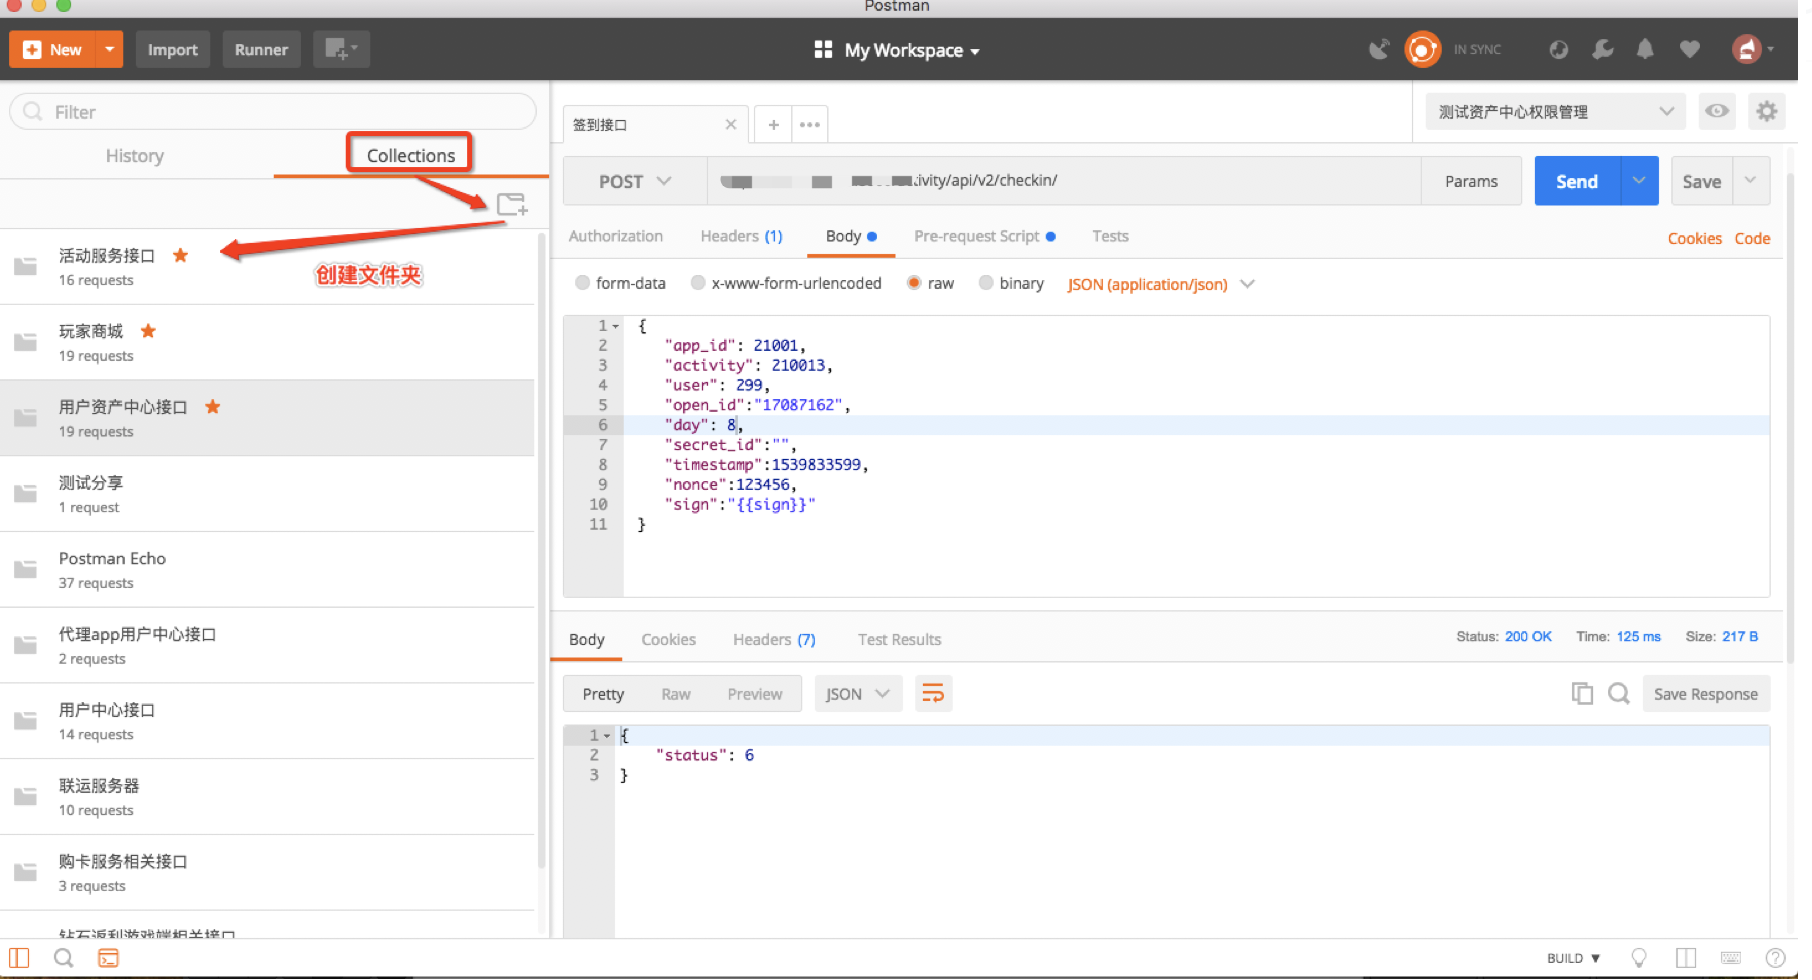Switch to the Collections tab
Screen dimensions: 1812x980
(x=411, y=155)
